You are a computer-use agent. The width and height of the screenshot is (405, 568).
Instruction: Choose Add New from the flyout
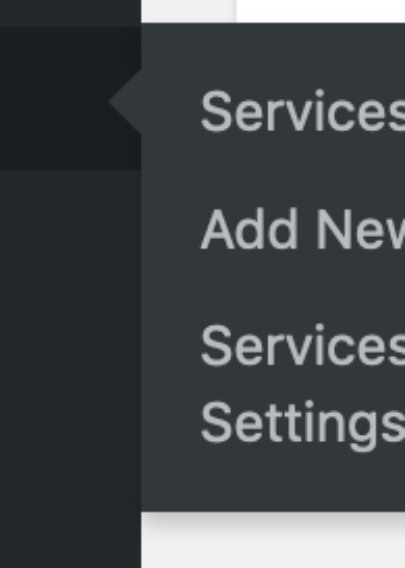pyautogui.click(x=303, y=229)
